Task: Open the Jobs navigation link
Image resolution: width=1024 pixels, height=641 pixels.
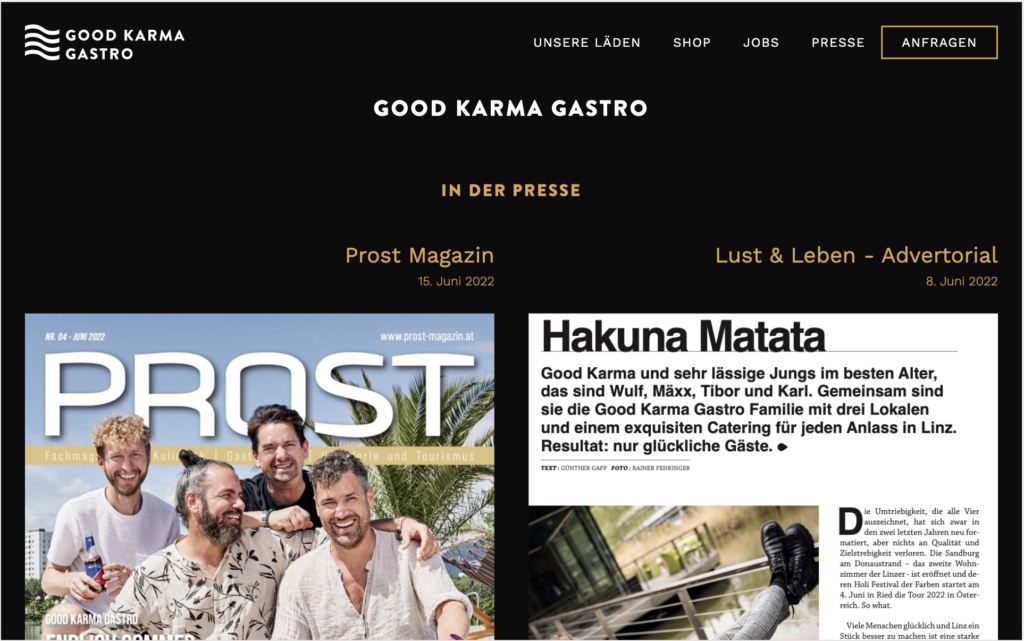Action: [761, 42]
